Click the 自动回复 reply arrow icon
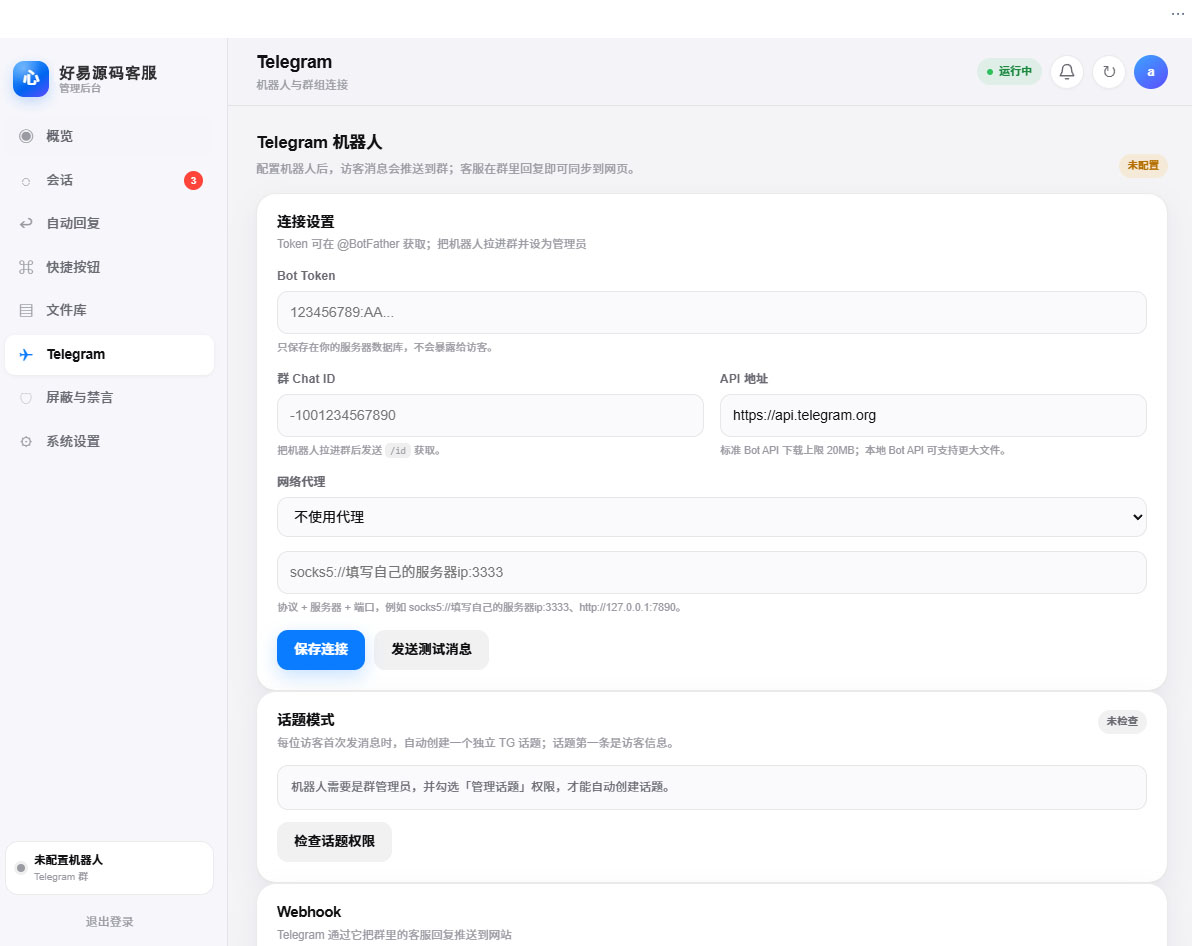Screen dimensions: 1192x946 click(26, 224)
